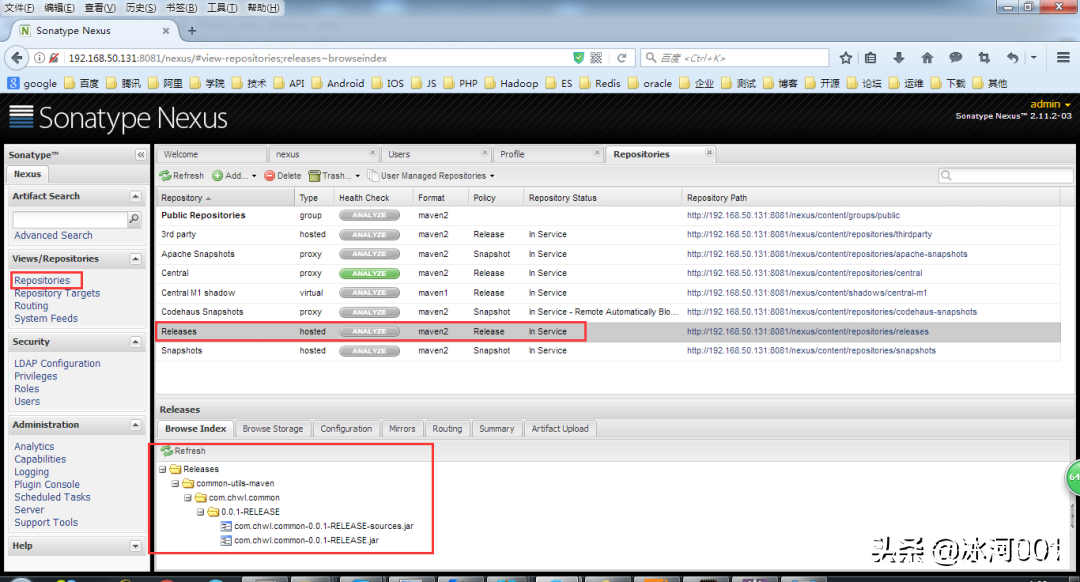Open a new browser tab with plus

click(x=192, y=30)
